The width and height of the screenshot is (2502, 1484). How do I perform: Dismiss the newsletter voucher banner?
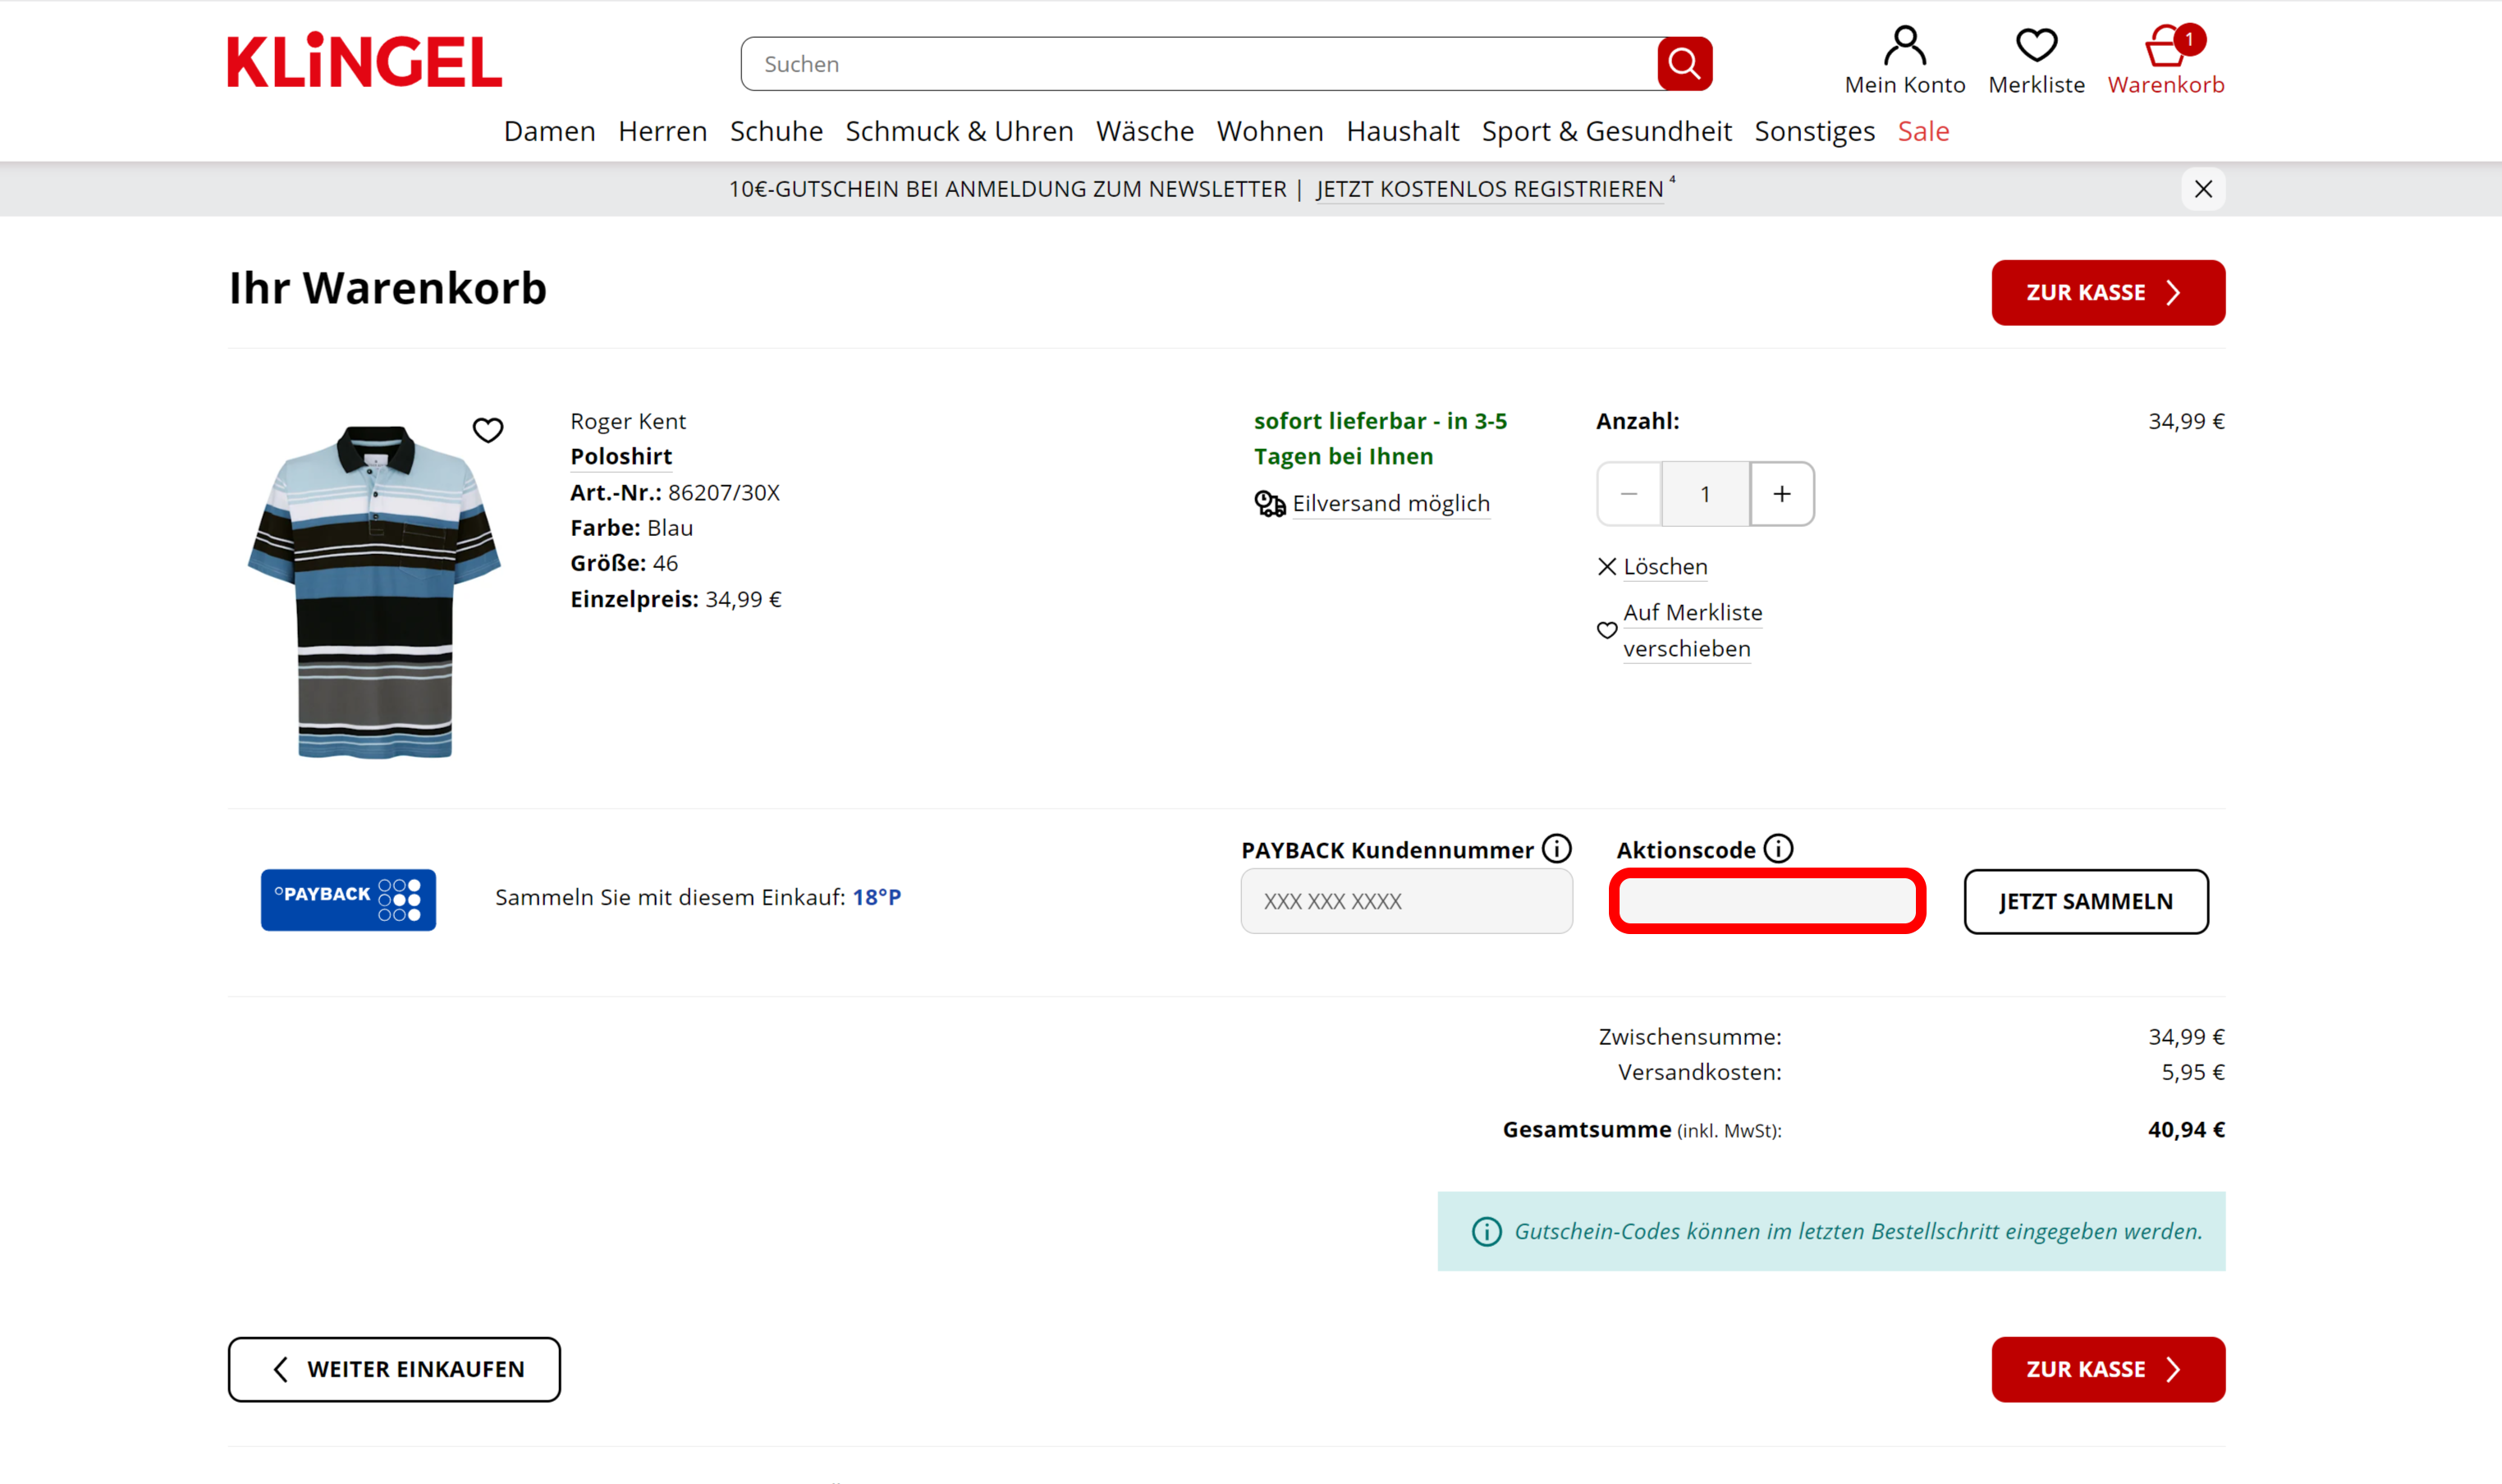tap(2203, 189)
